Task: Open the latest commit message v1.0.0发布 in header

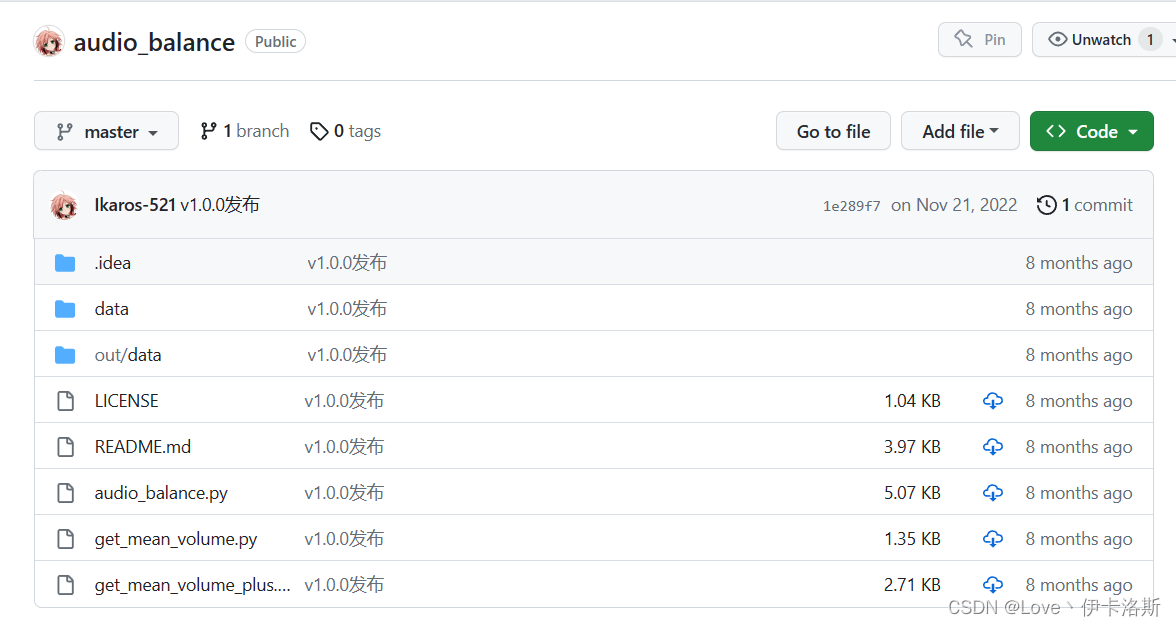Action: point(220,205)
